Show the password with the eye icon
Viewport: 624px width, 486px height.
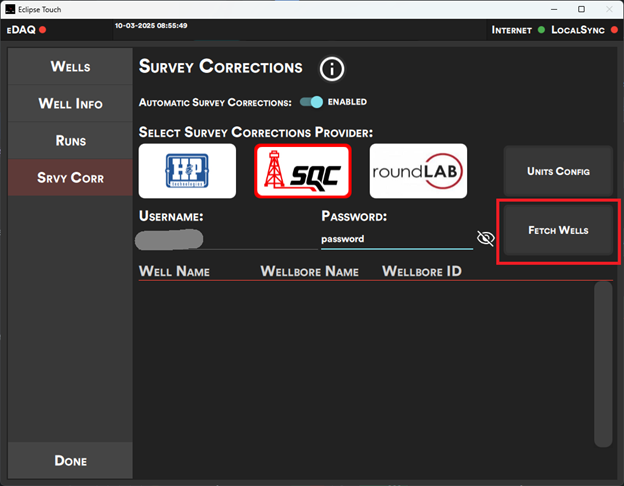(x=486, y=238)
